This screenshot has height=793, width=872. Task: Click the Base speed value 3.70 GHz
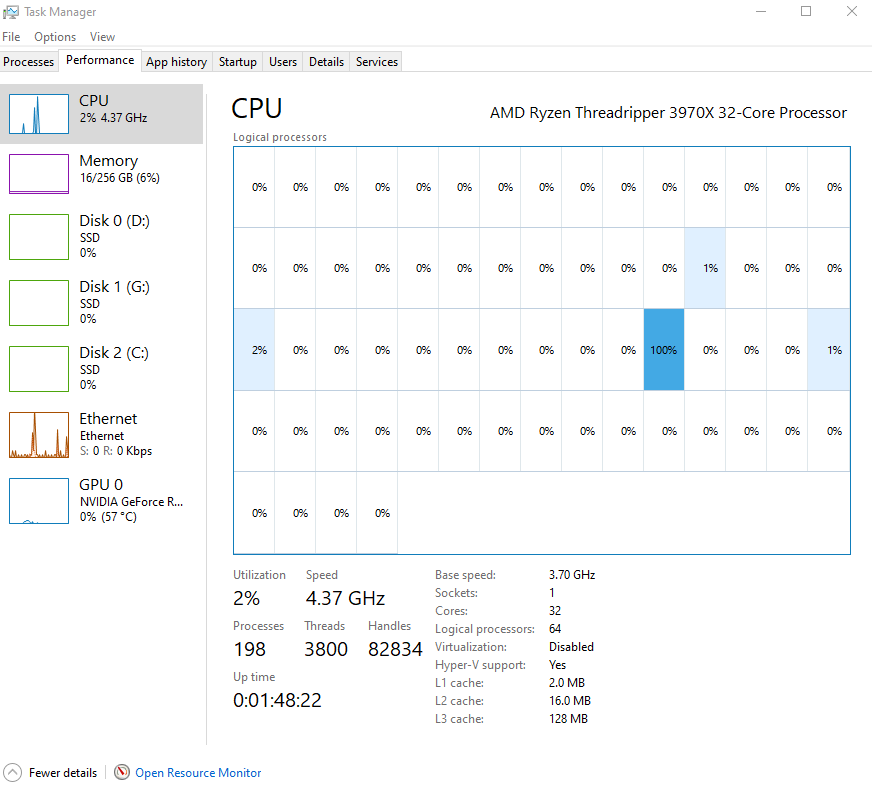(572, 574)
